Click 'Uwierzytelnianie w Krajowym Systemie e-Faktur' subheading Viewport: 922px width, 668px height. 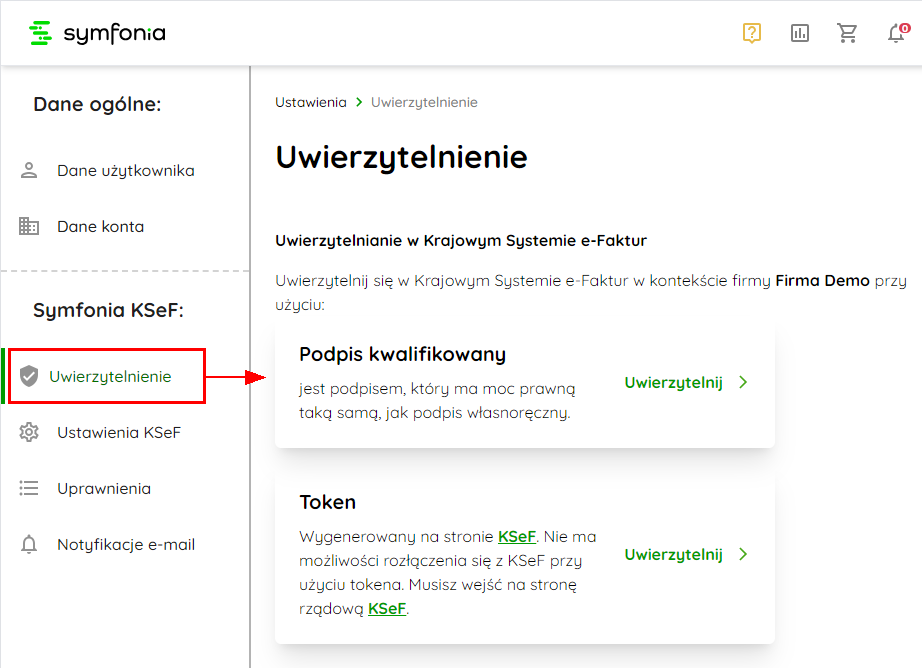coord(461,241)
